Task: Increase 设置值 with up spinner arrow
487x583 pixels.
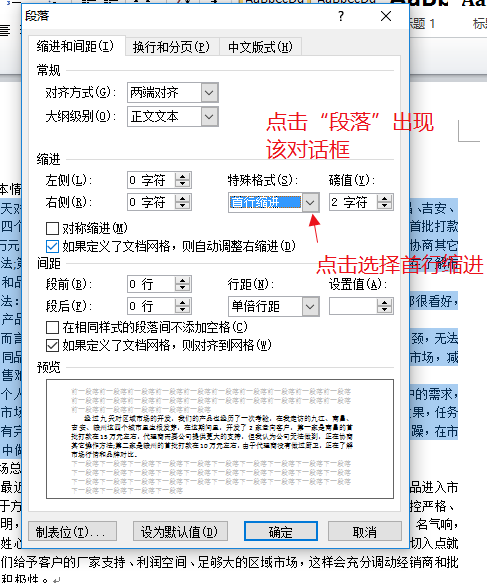Action: point(384,302)
